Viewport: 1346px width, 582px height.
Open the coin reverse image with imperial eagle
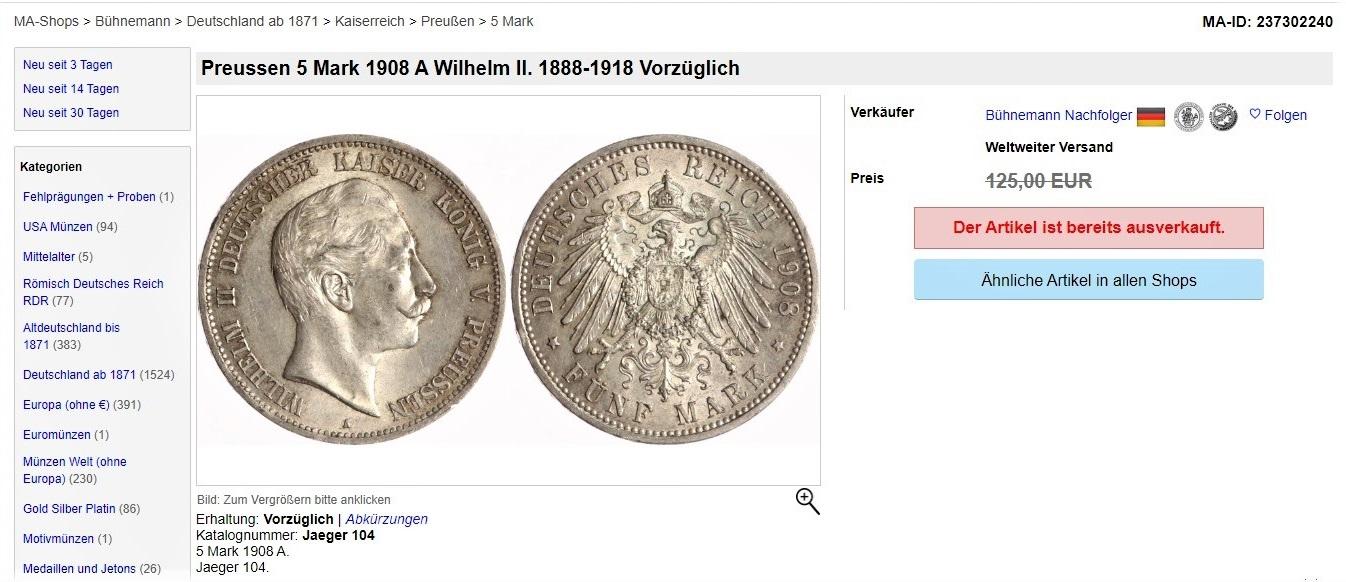(666, 289)
